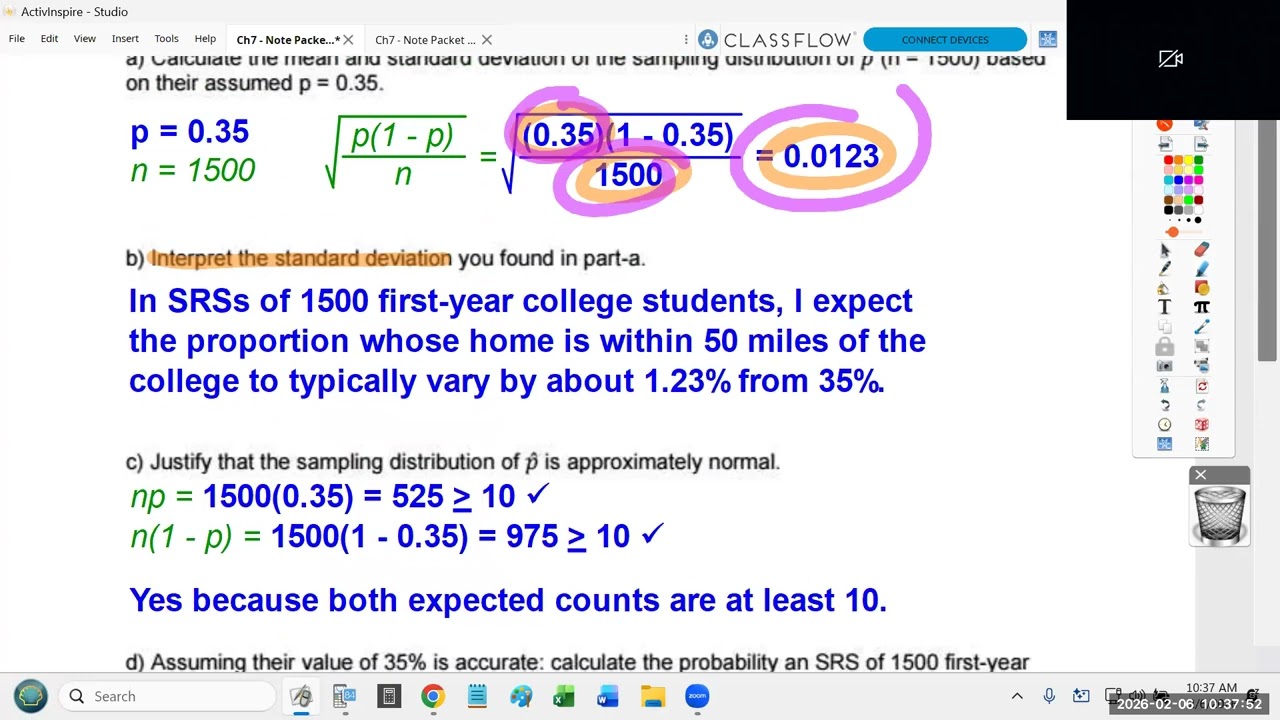This screenshot has height=720, width=1280.
Task: Open the File menu
Action: pyautogui.click(x=17, y=38)
